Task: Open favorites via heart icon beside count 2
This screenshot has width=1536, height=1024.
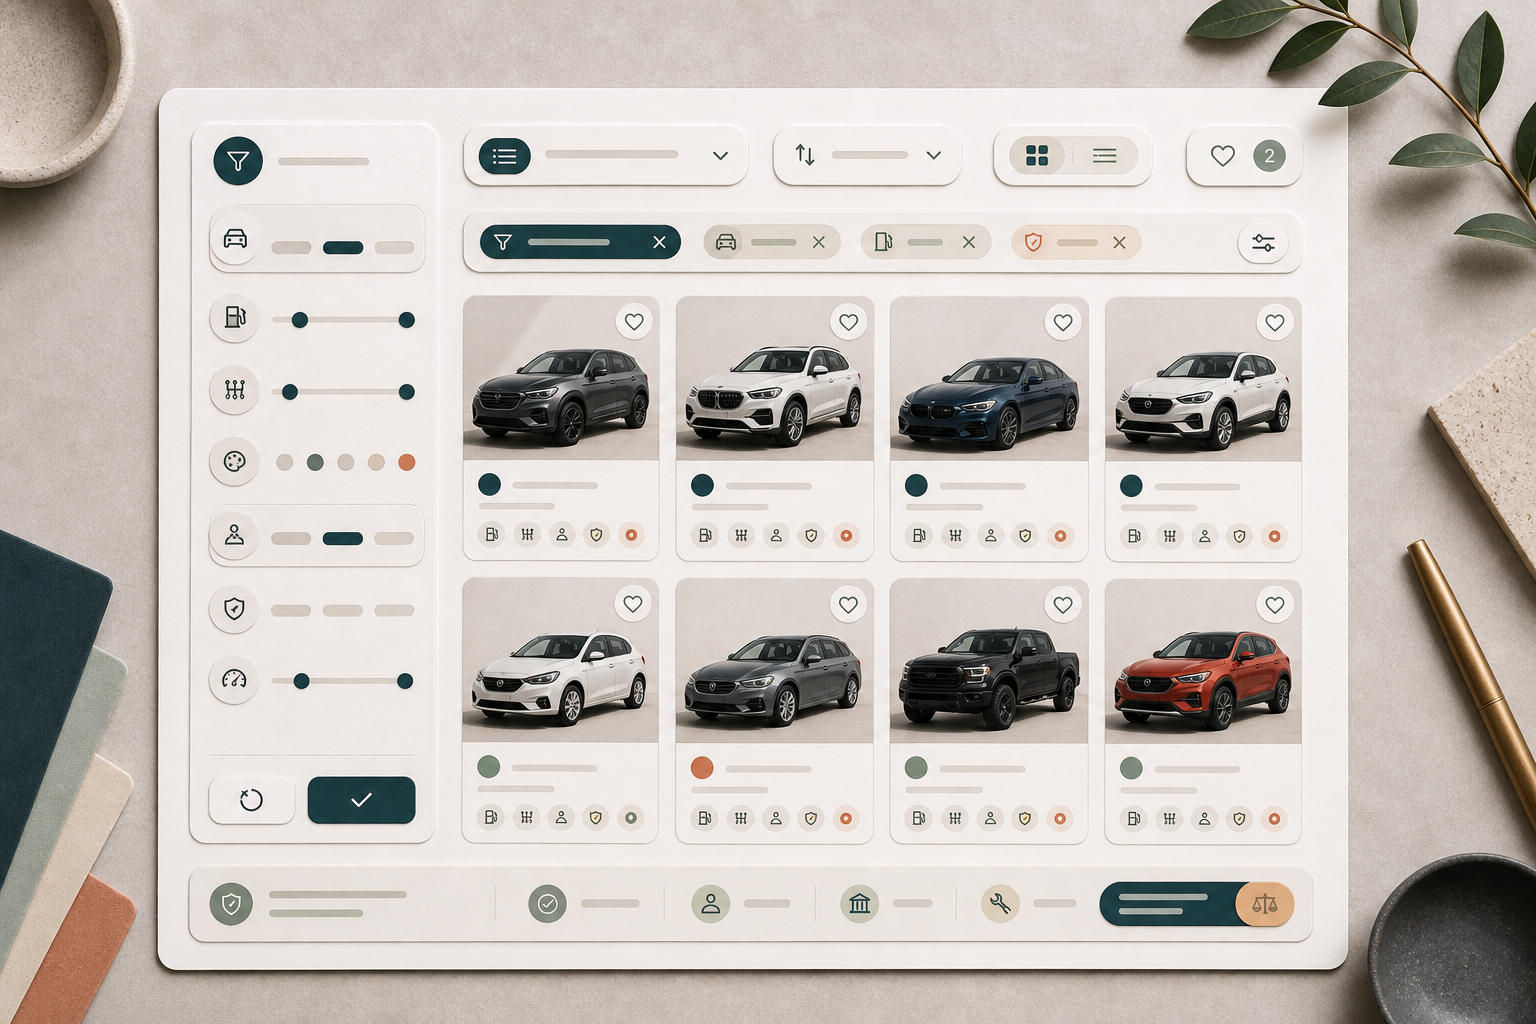Action: pos(1222,156)
